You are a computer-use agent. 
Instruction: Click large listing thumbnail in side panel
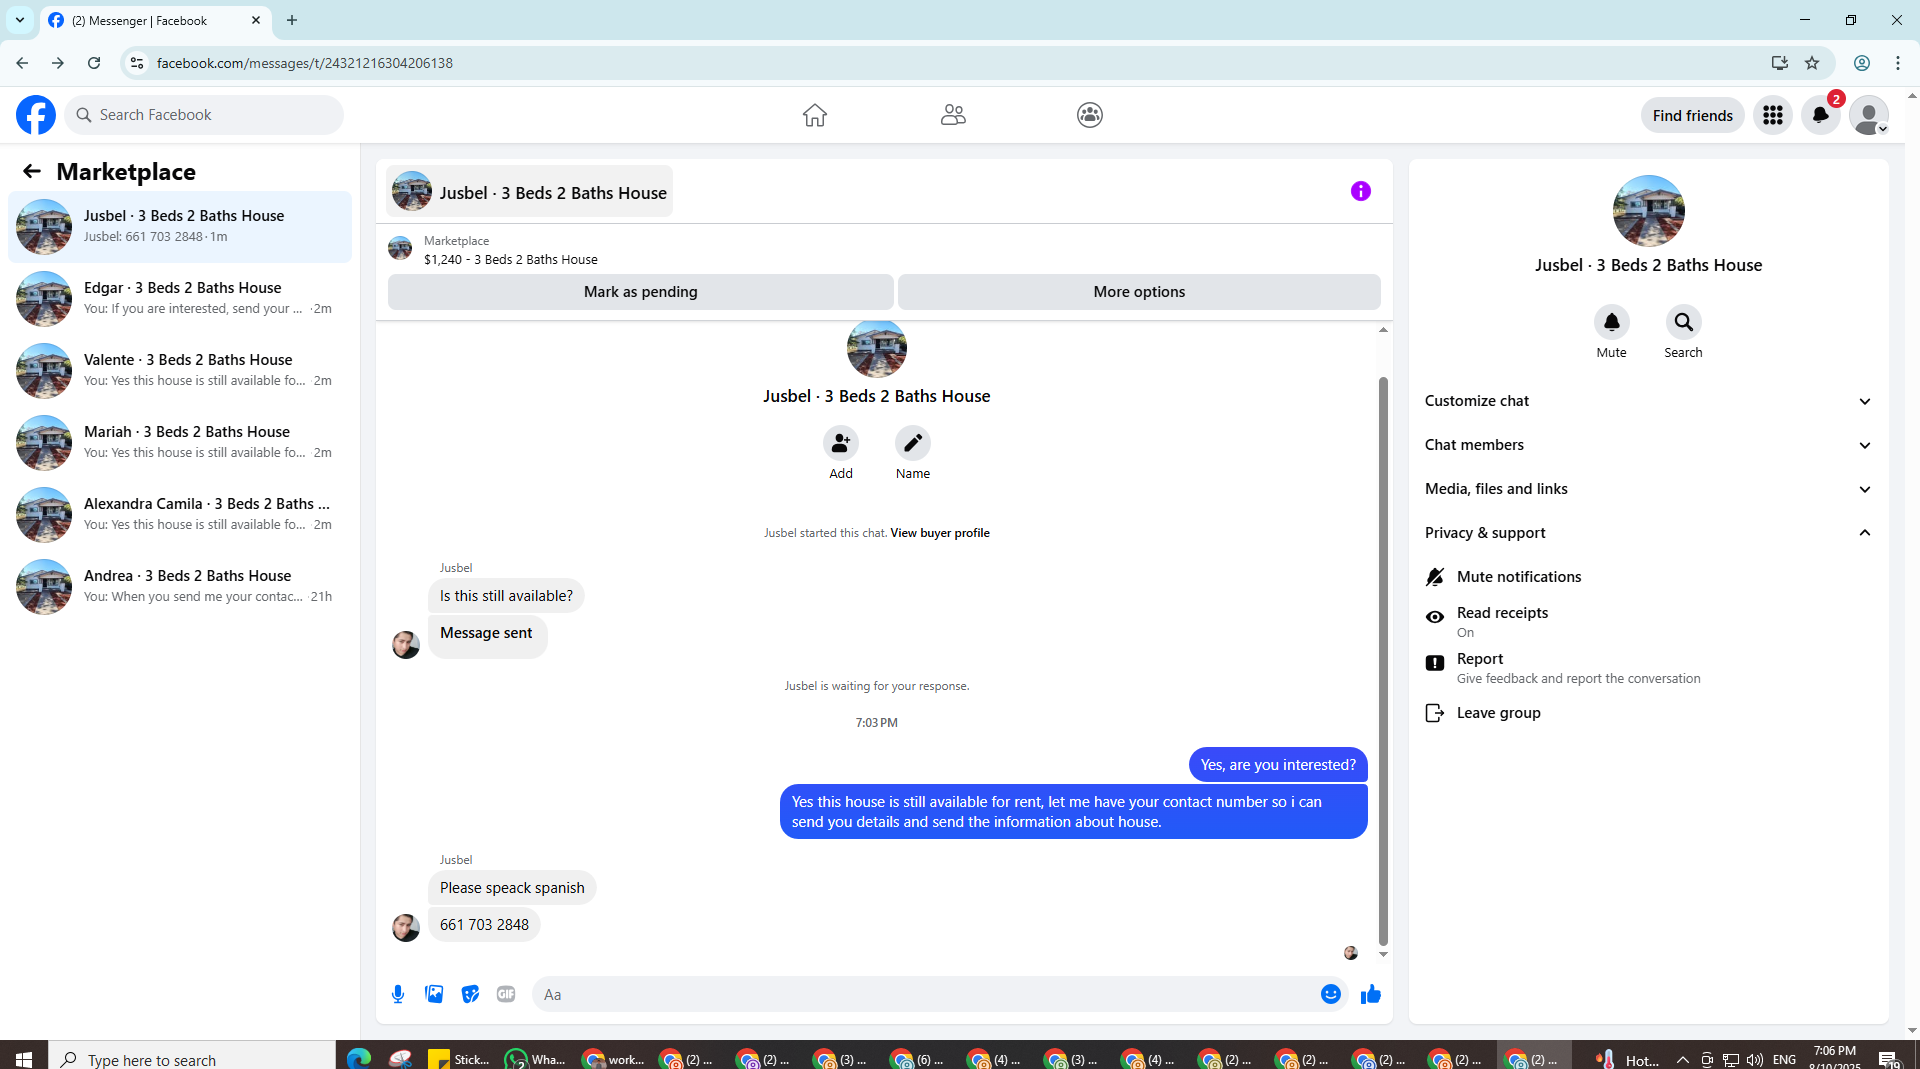pos(1649,211)
